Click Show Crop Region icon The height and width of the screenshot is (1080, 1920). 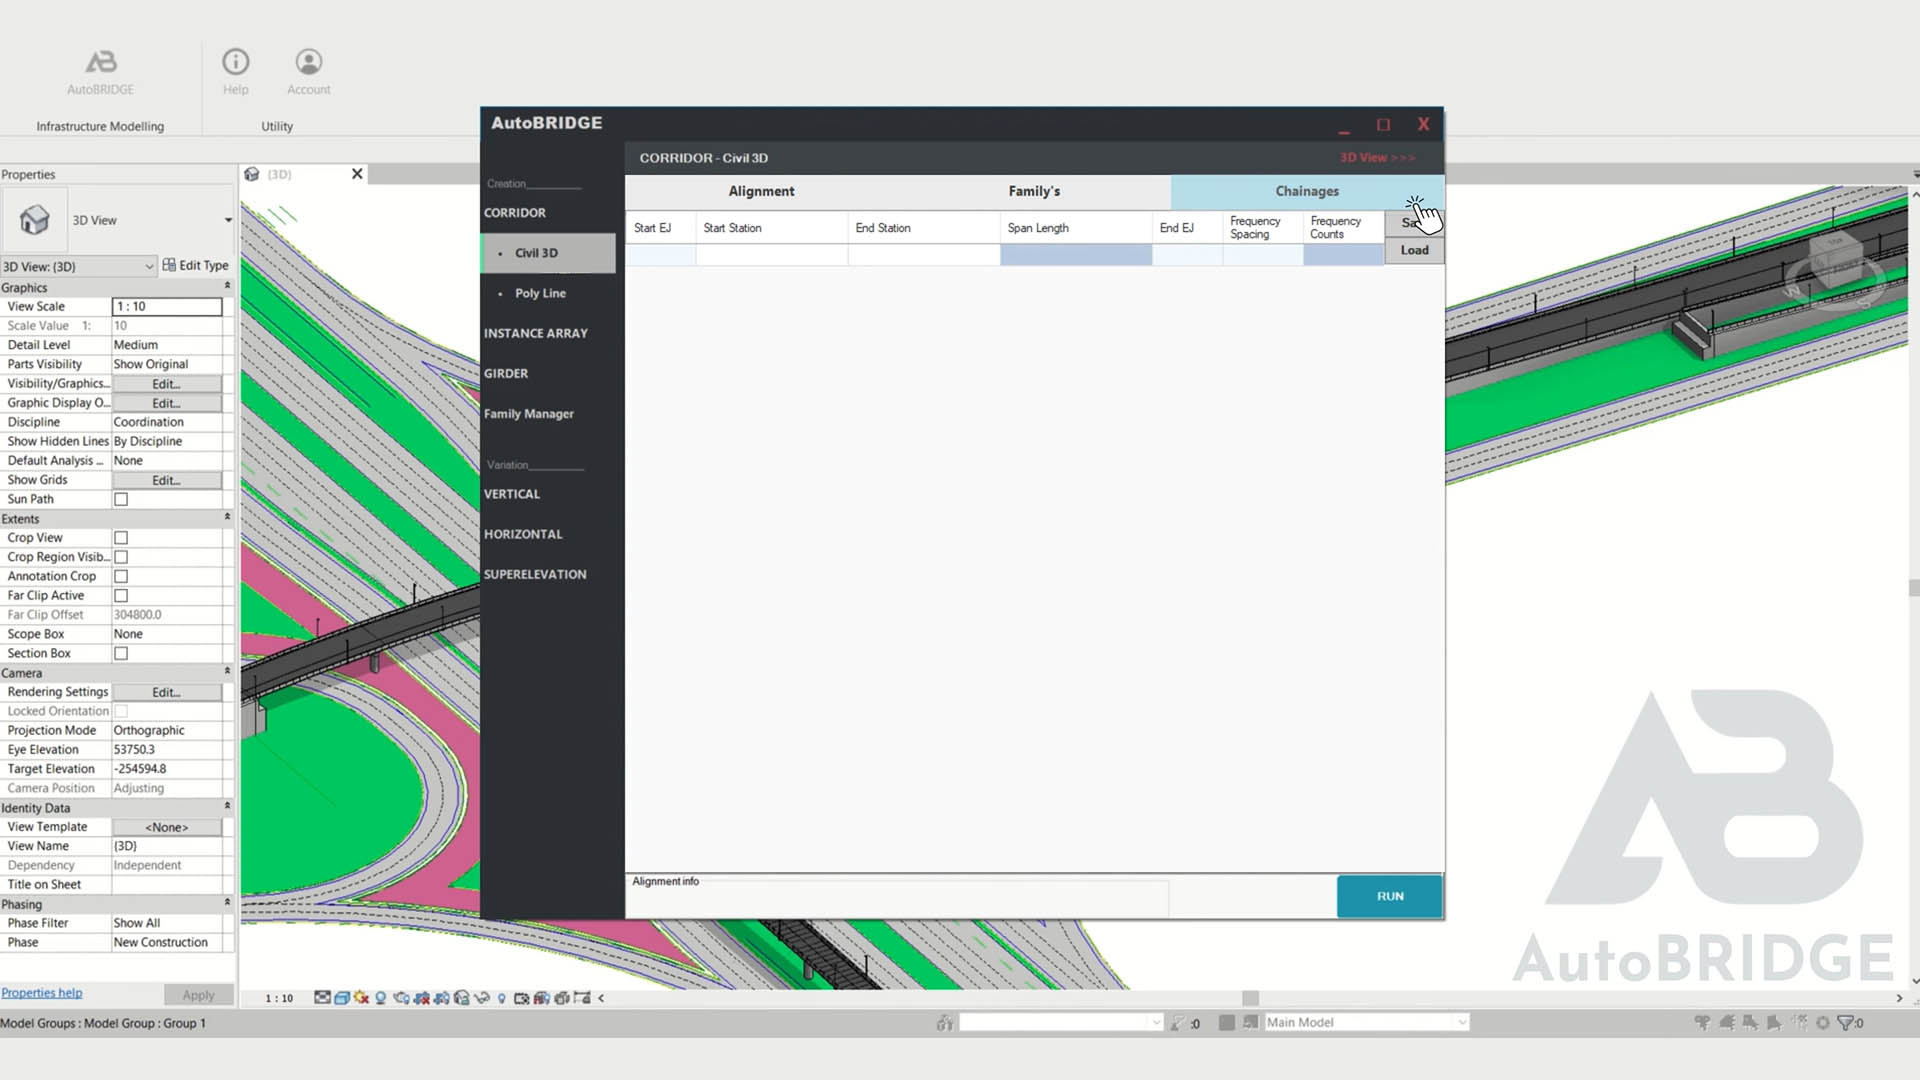click(441, 998)
